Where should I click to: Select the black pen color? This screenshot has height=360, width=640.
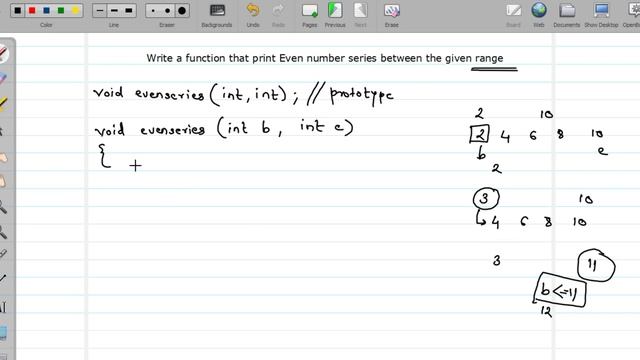[x=18, y=11]
